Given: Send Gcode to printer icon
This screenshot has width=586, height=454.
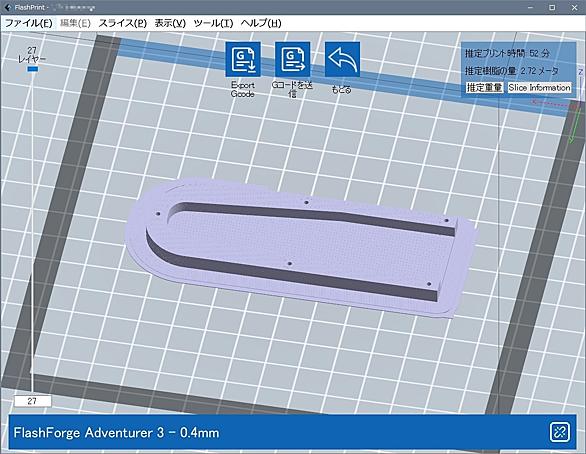Looking at the screenshot, I should [293, 59].
